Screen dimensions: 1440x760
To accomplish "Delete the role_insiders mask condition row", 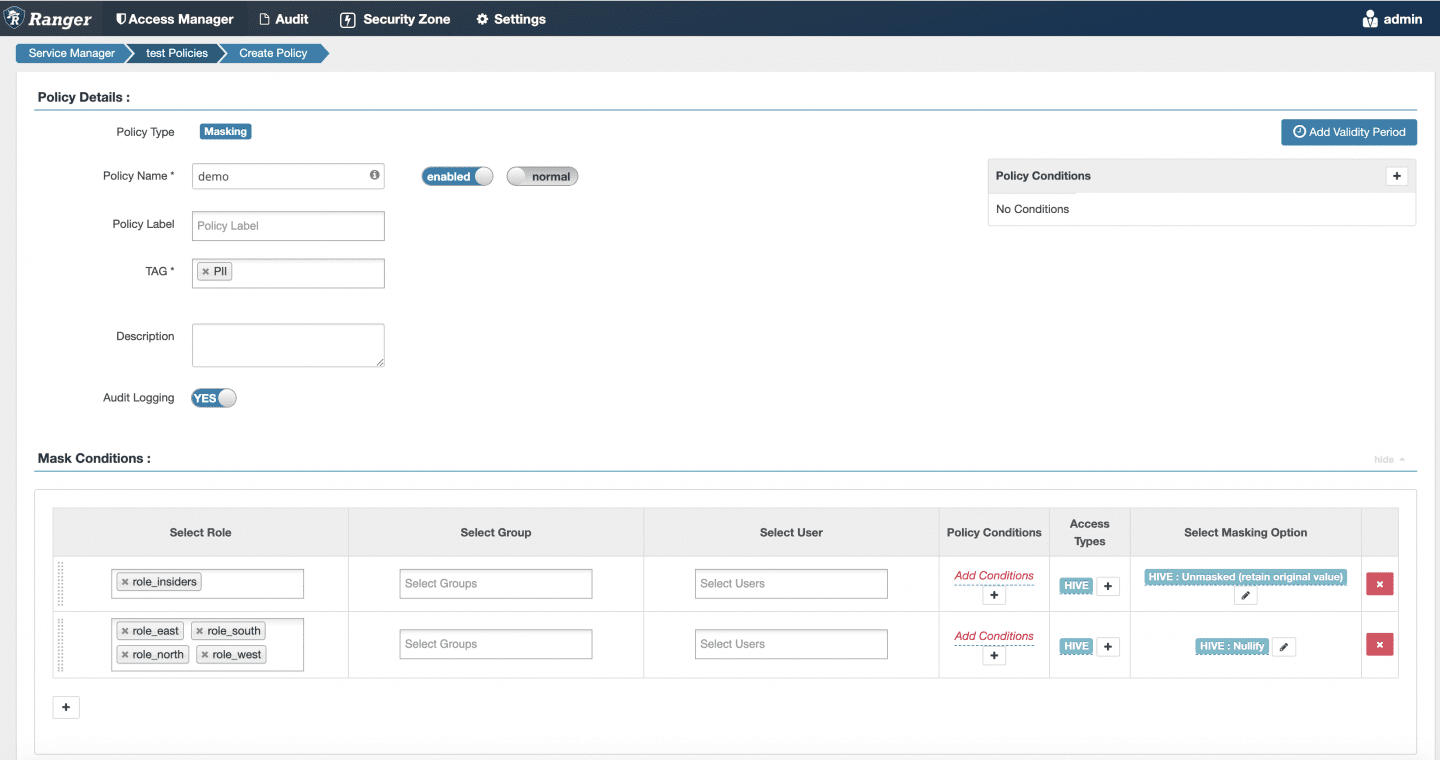I will (x=1380, y=585).
